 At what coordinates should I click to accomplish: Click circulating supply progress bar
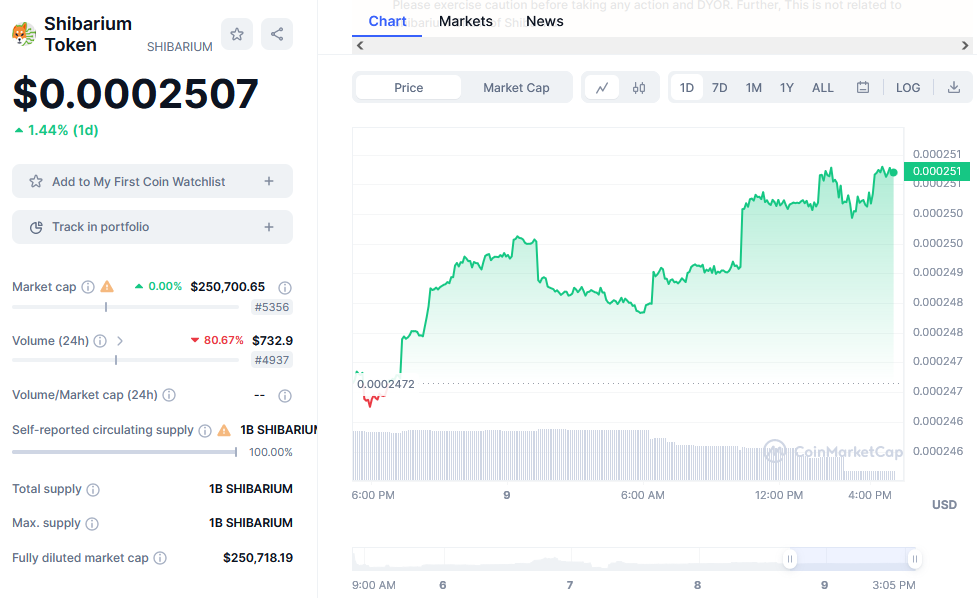pyautogui.click(x=125, y=452)
